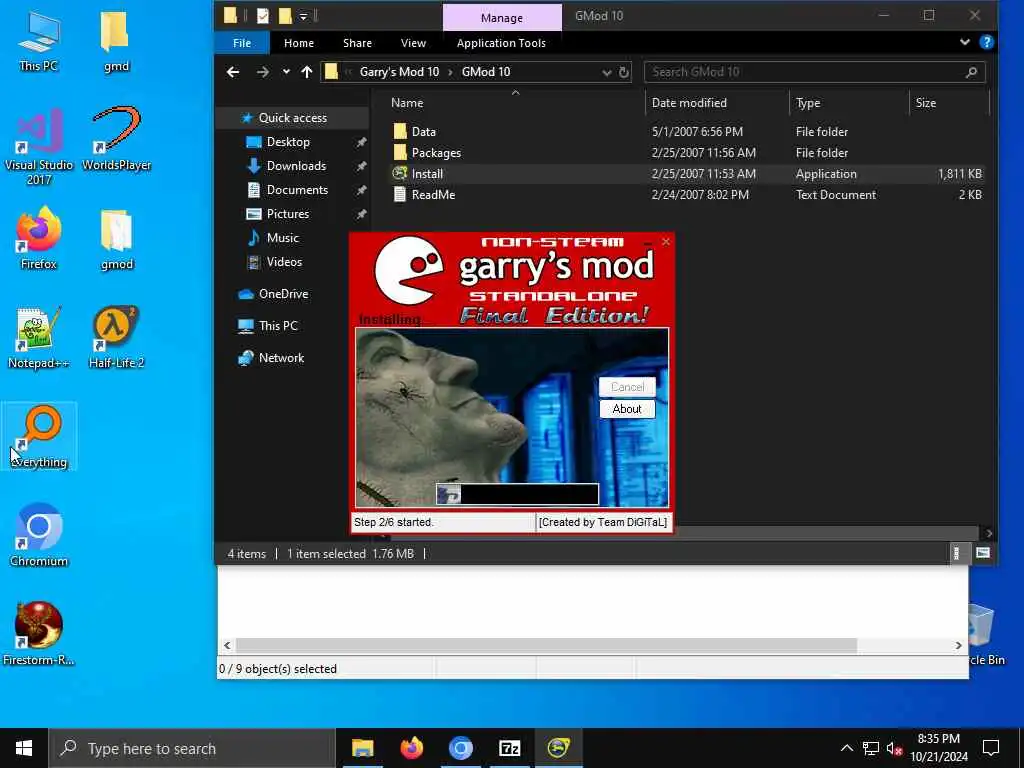Viewport: 1024px width, 768px height.
Task: Open Firefox from the taskbar
Action: [411, 748]
